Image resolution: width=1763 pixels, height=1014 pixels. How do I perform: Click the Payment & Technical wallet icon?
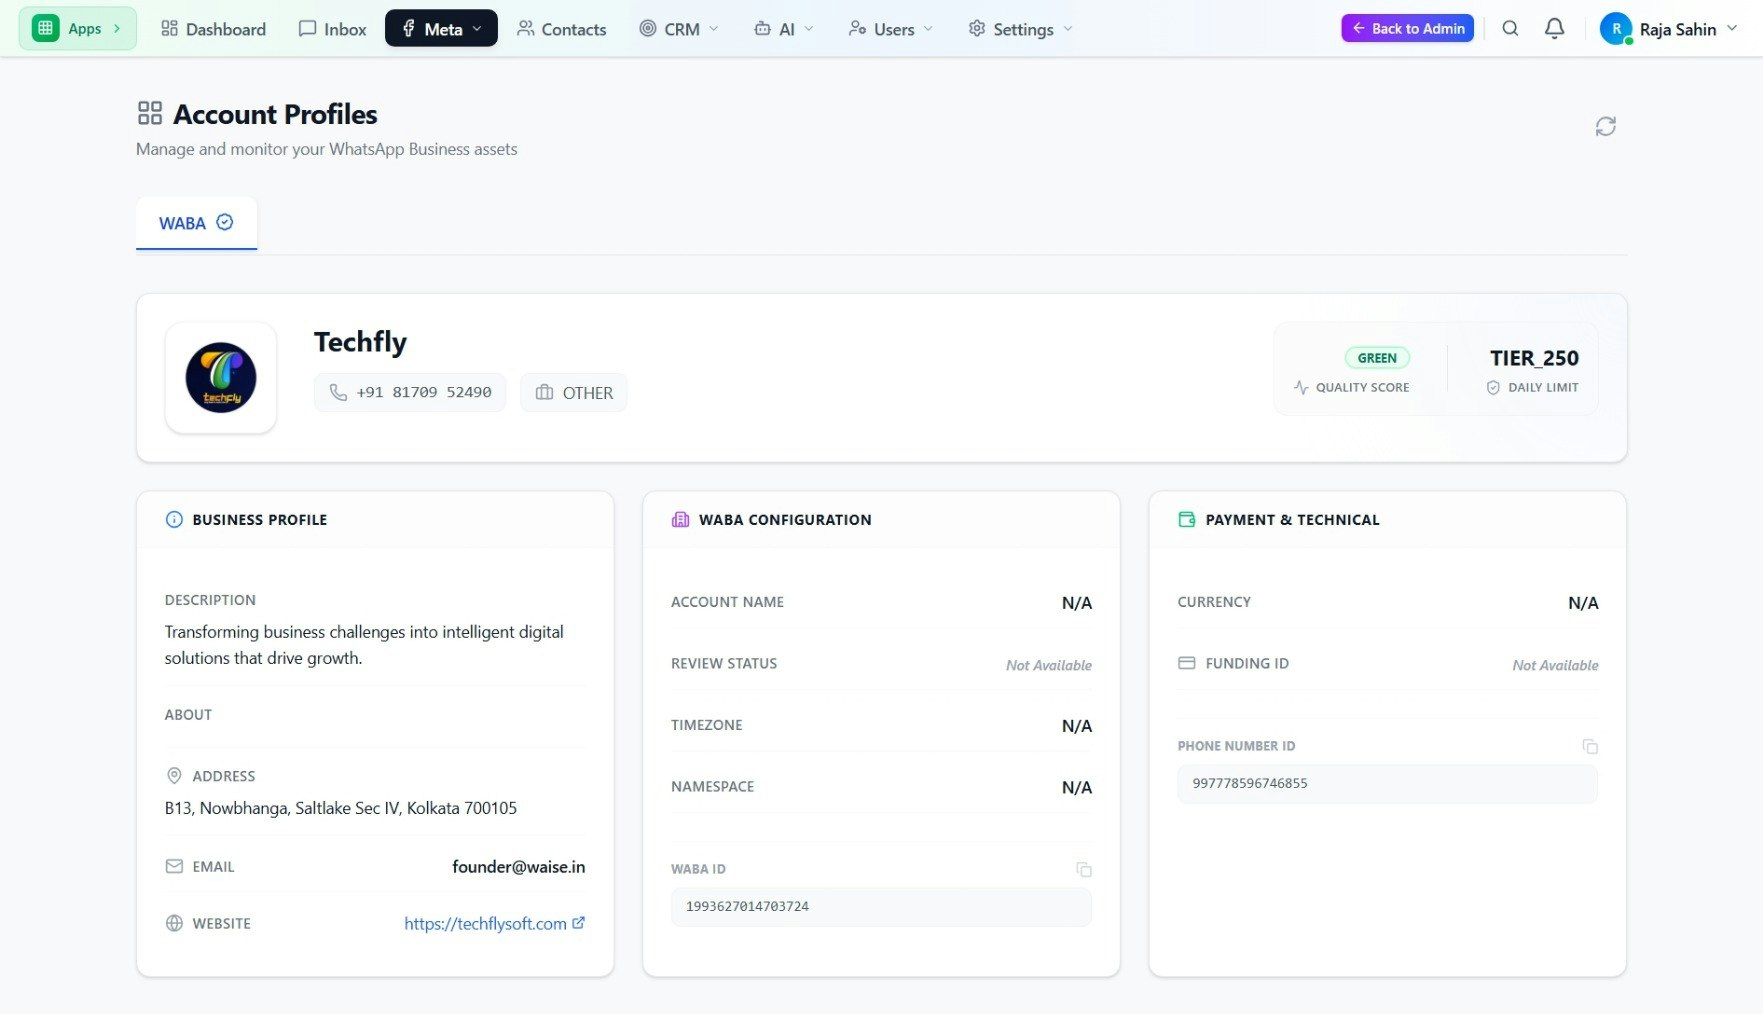point(1187,520)
